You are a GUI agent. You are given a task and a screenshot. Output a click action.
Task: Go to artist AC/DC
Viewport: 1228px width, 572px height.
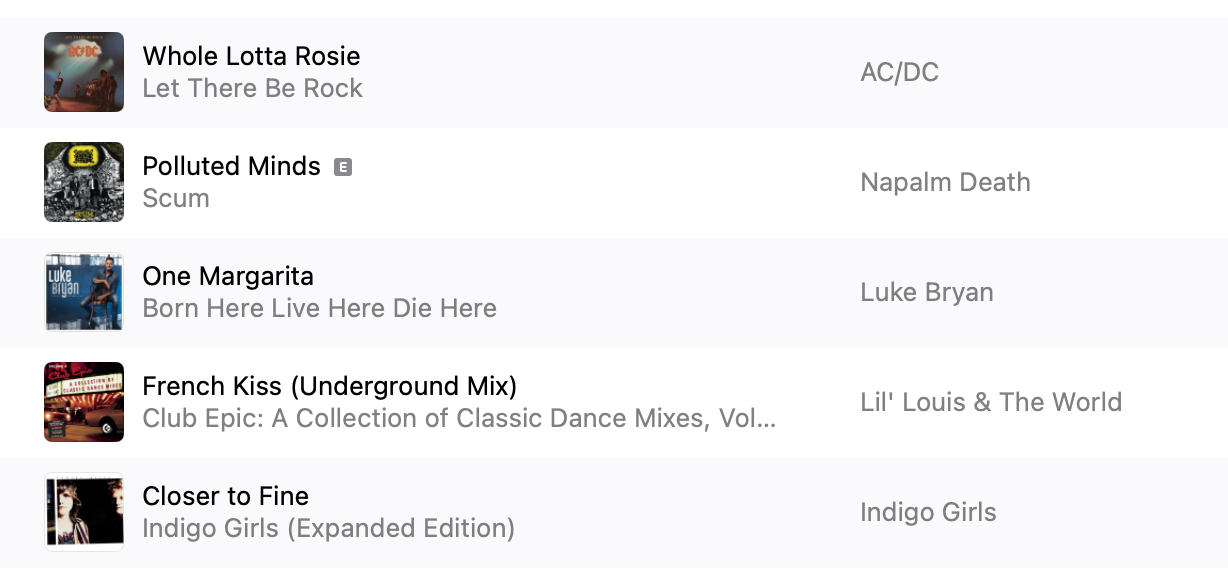pyautogui.click(x=899, y=72)
